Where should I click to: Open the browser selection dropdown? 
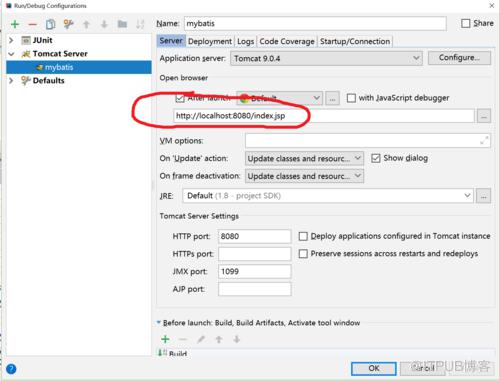279,98
